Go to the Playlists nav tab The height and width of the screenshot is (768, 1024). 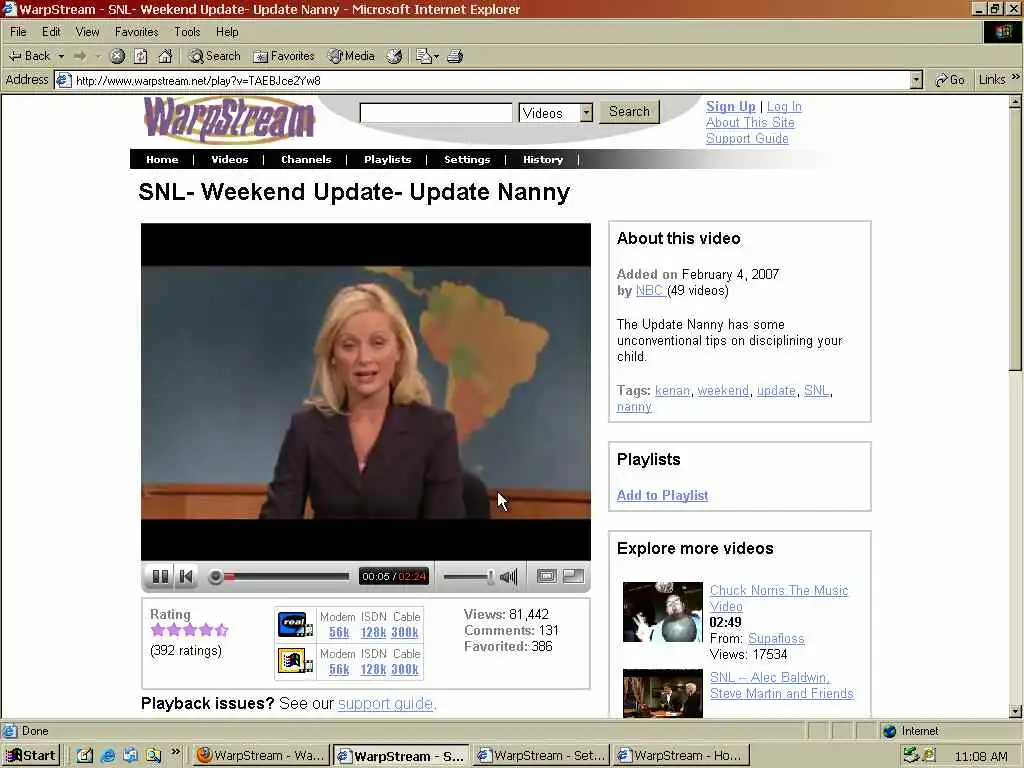pos(388,159)
